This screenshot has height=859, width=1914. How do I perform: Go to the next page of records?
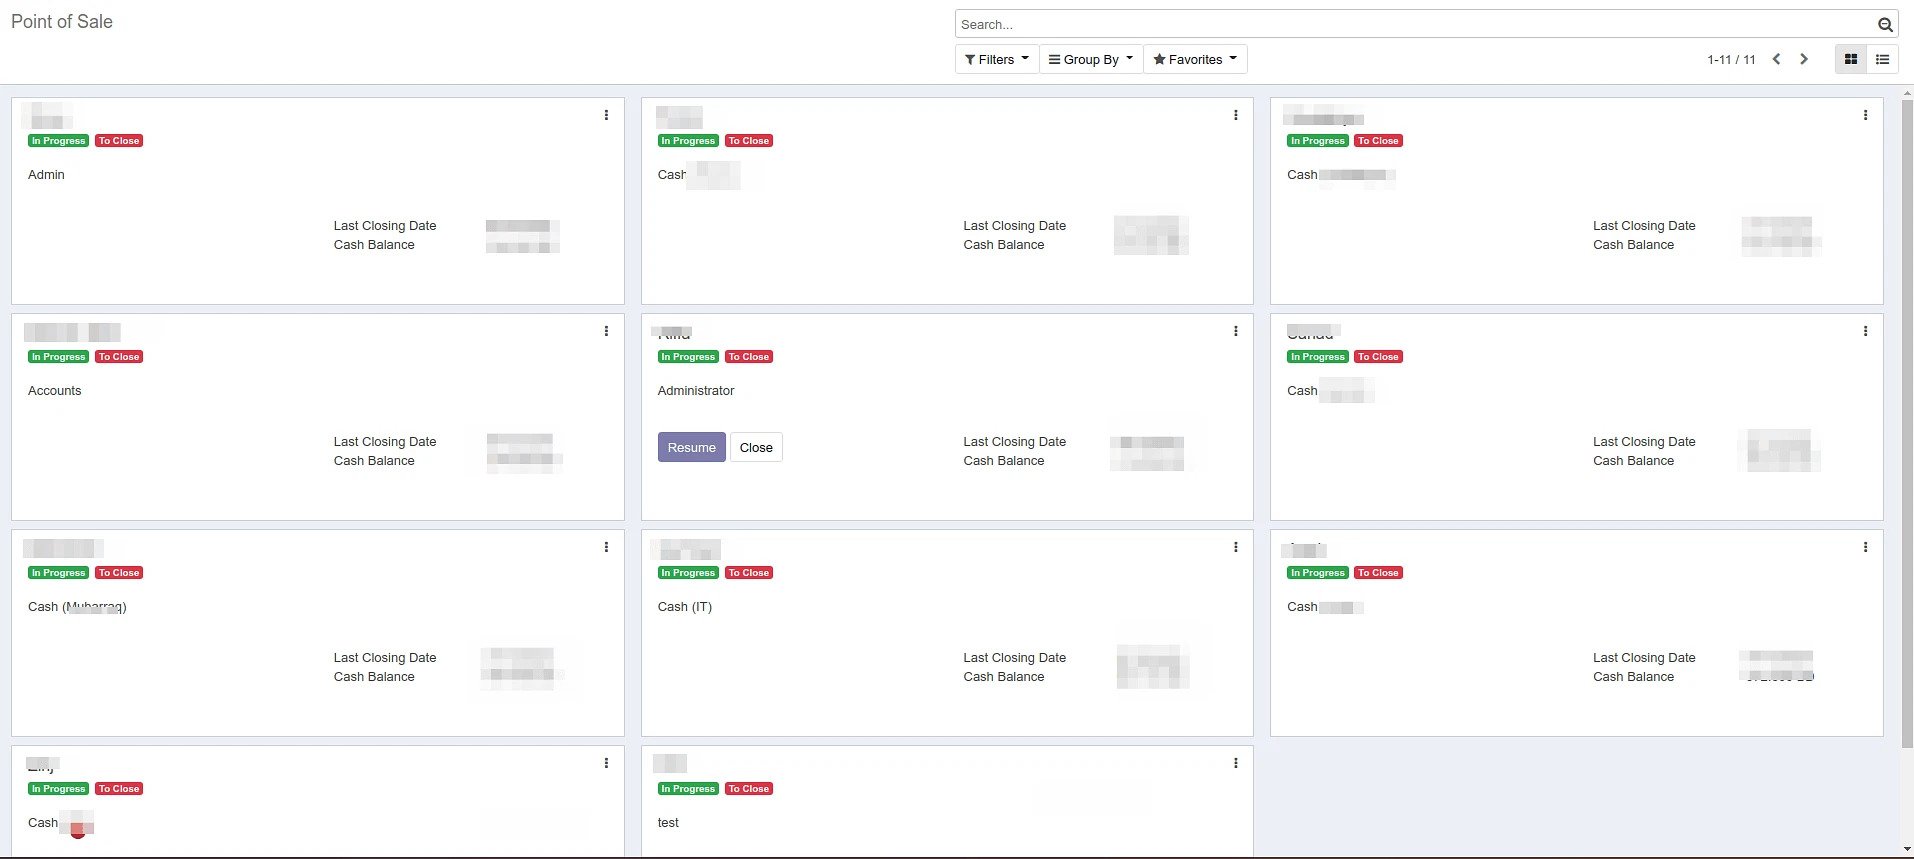[x=1804, y=60]
